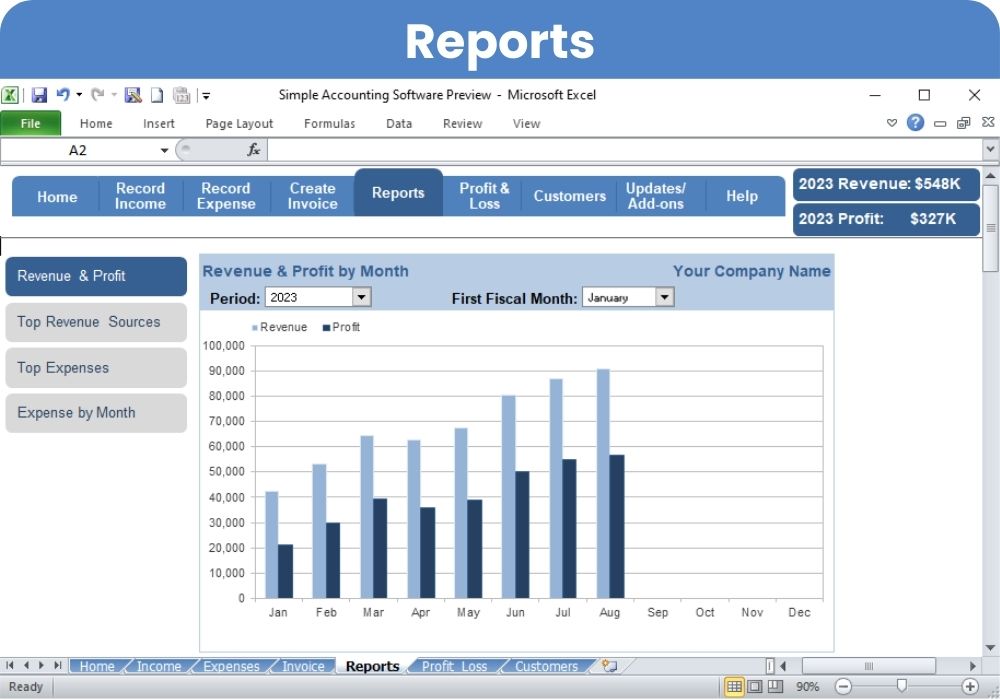Expand the Name Box dropdown arrow
The height and width of the screenshot is (700, 1000).
pos(165,150)
